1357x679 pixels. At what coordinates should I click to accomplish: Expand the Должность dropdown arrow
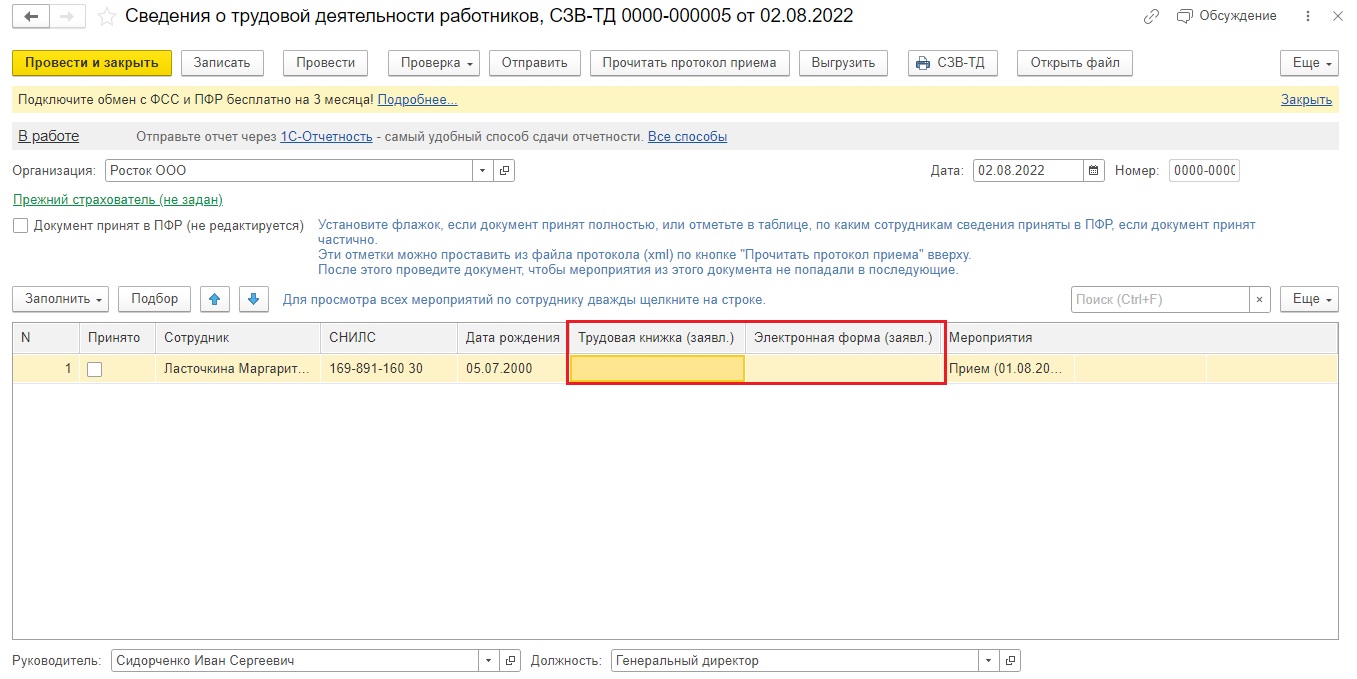point(989,661)
